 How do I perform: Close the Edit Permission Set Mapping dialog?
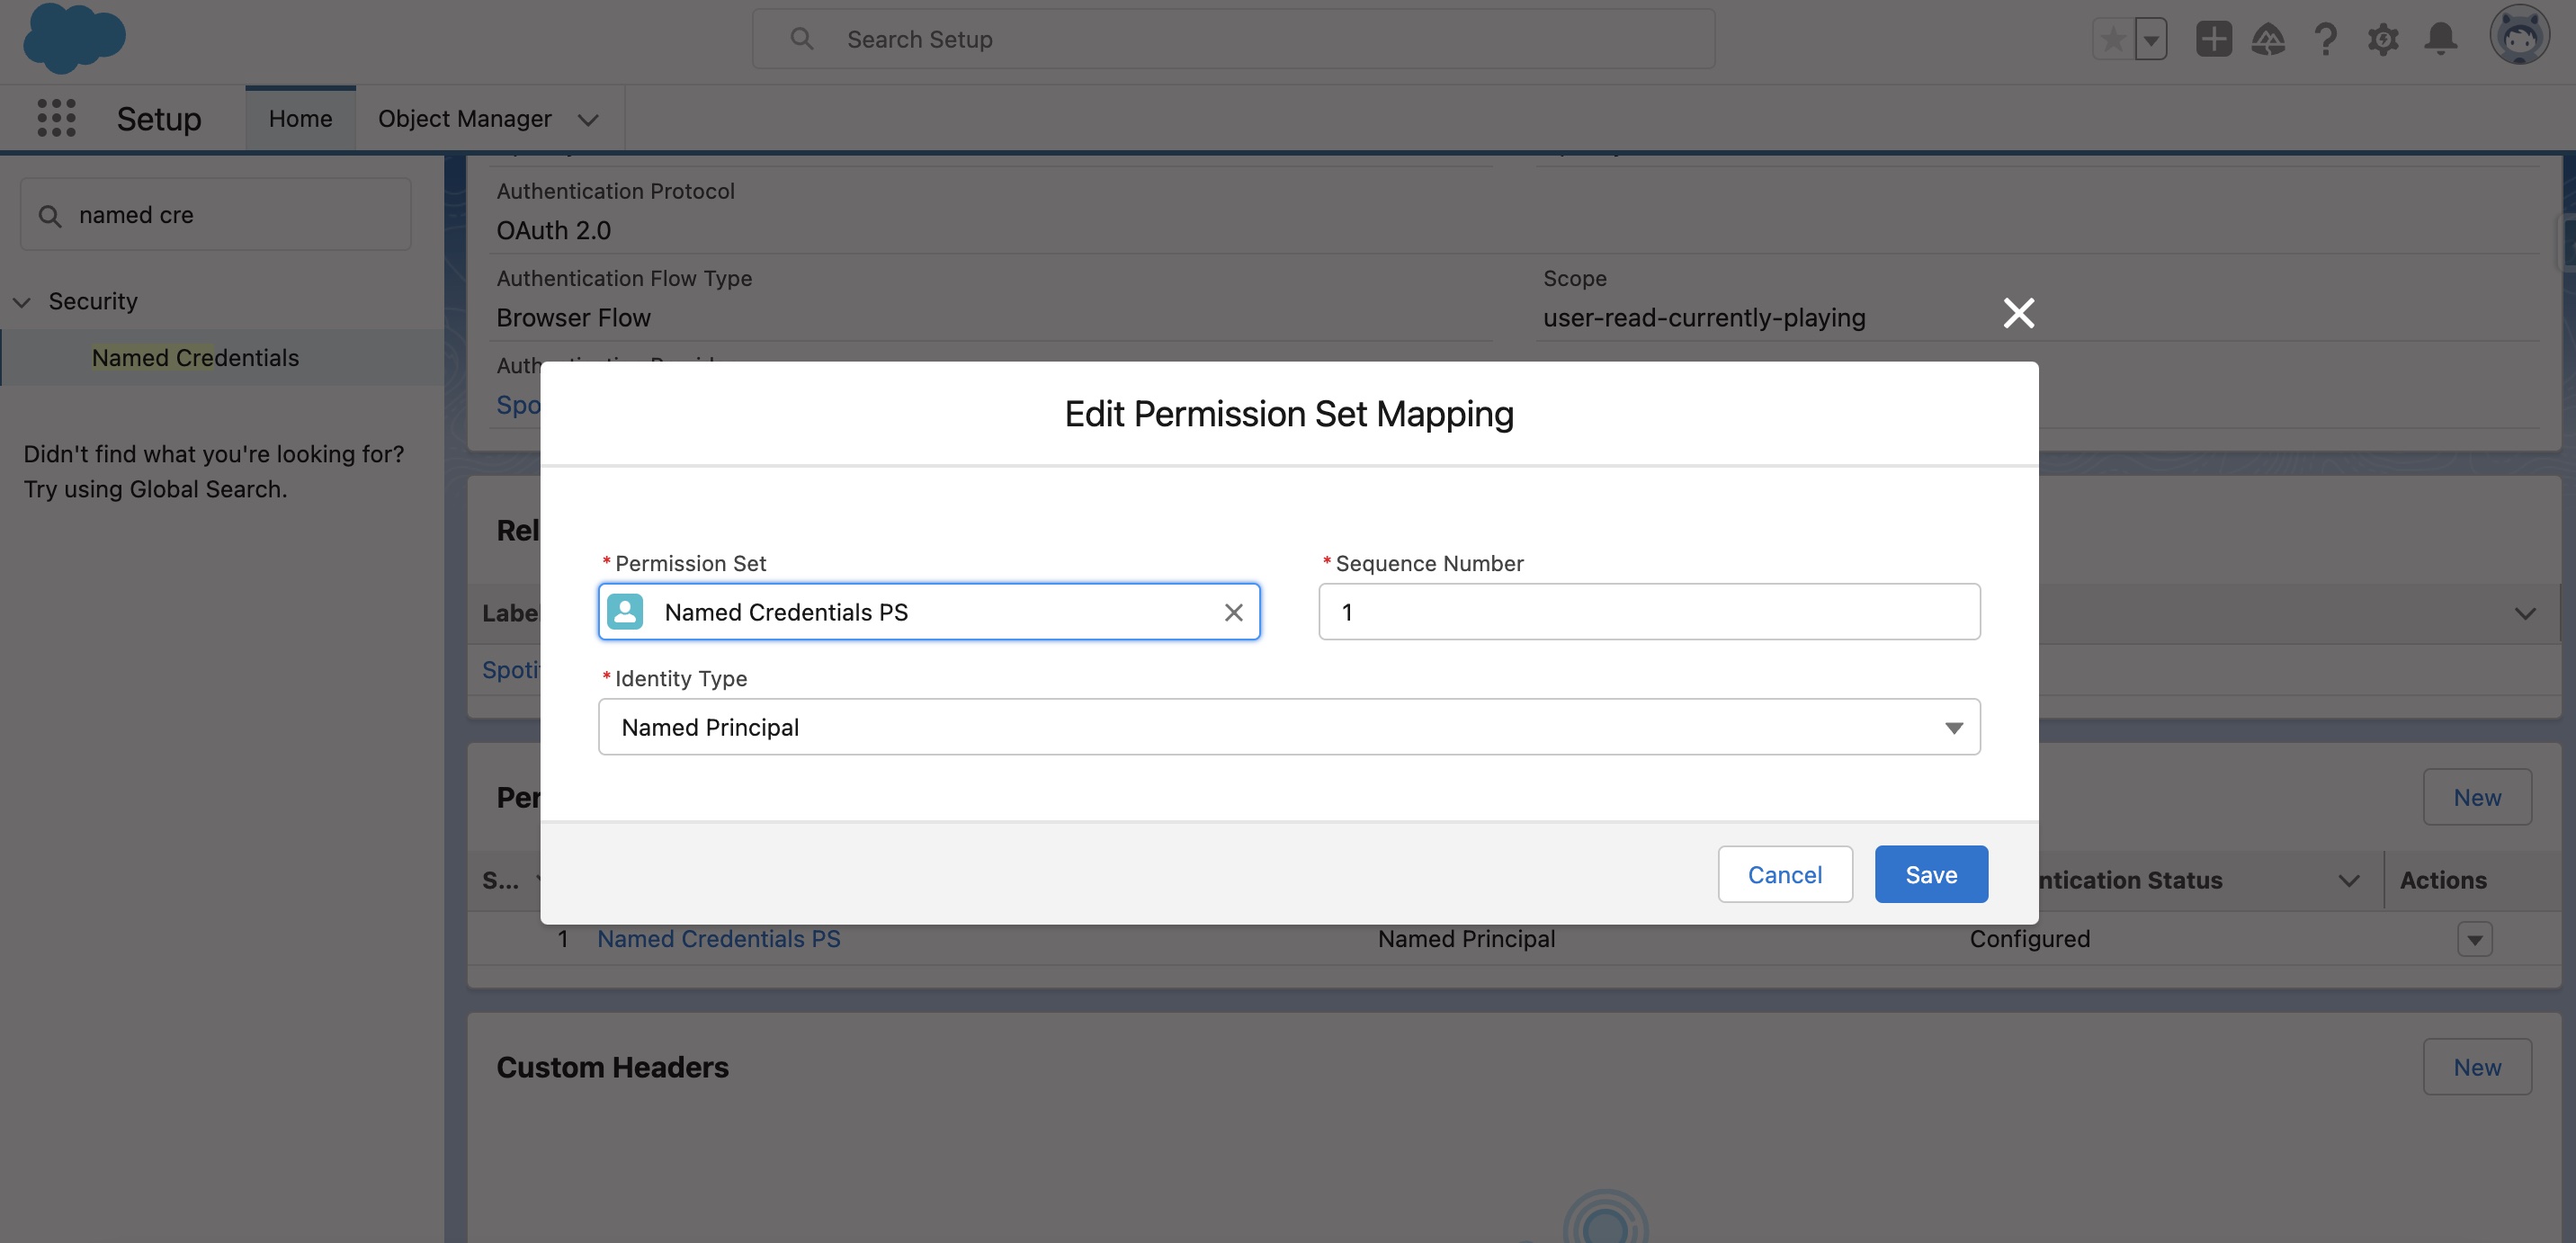tap(2018, 313)
